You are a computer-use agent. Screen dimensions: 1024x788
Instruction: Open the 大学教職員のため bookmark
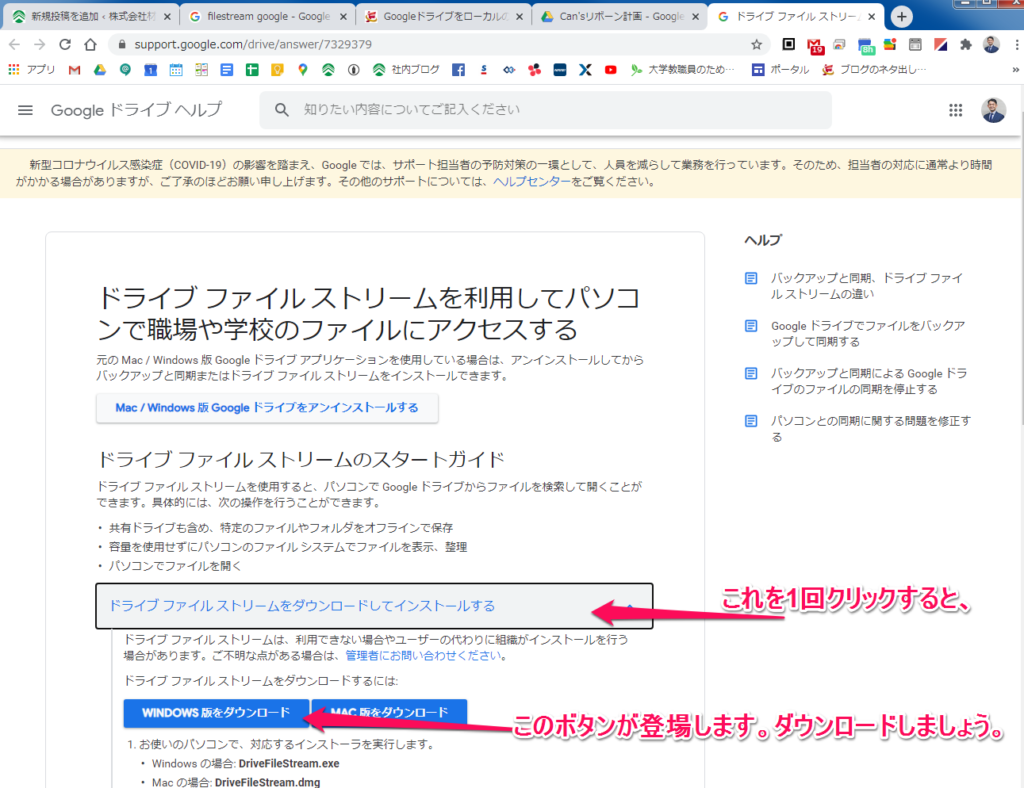pyautogui.click(x=682, y=69)
